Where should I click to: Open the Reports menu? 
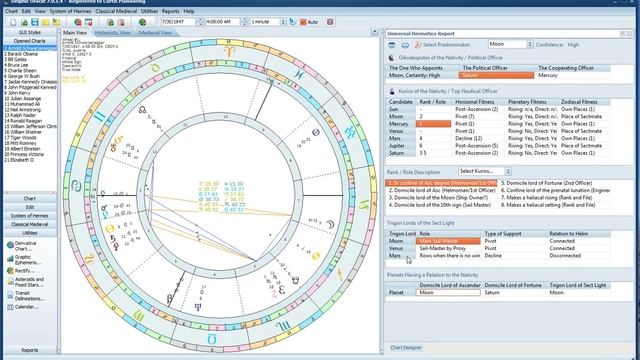coord(170,11)
